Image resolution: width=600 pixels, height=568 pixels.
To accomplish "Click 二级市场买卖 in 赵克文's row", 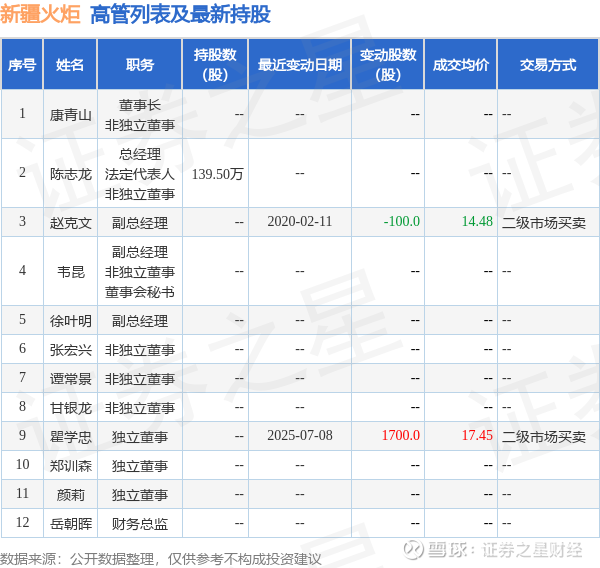I will click(544, 223).
